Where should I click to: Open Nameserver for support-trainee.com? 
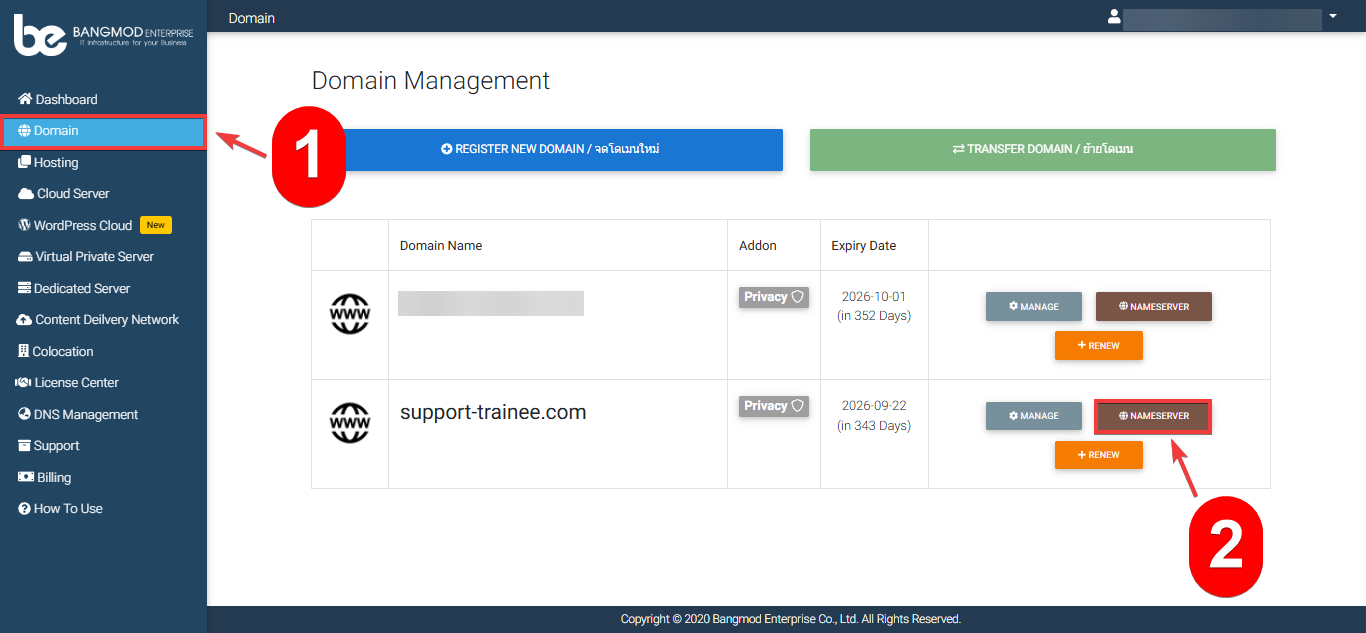[x=1153, y=416]
